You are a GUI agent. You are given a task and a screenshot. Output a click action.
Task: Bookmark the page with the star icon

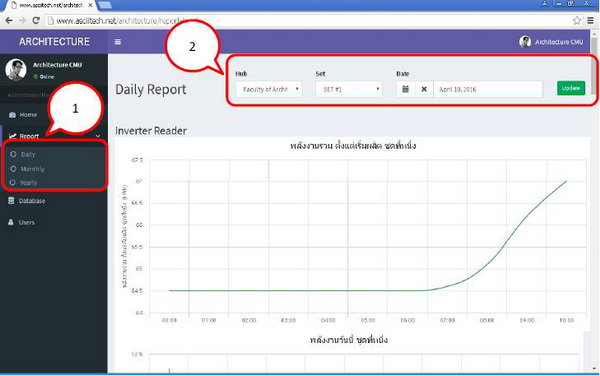(577, 21)
